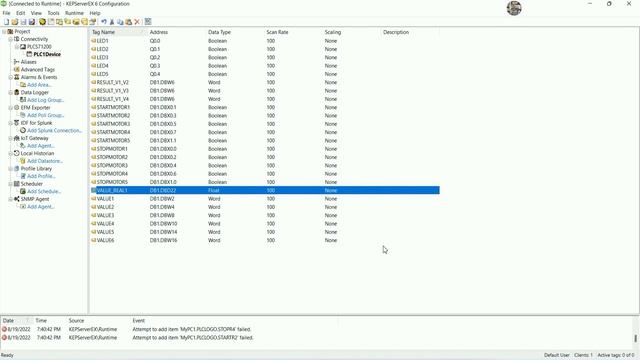Click the Open Project toolbar icon
640x360 pixels.
[x=15, y=22]
